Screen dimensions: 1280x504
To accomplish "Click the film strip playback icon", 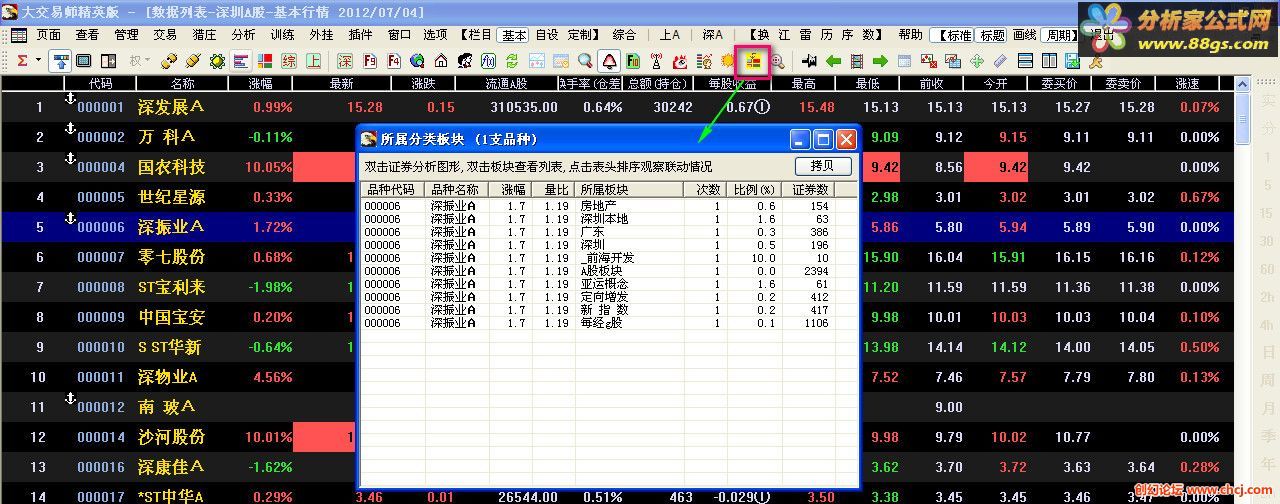I will [857, 61].
